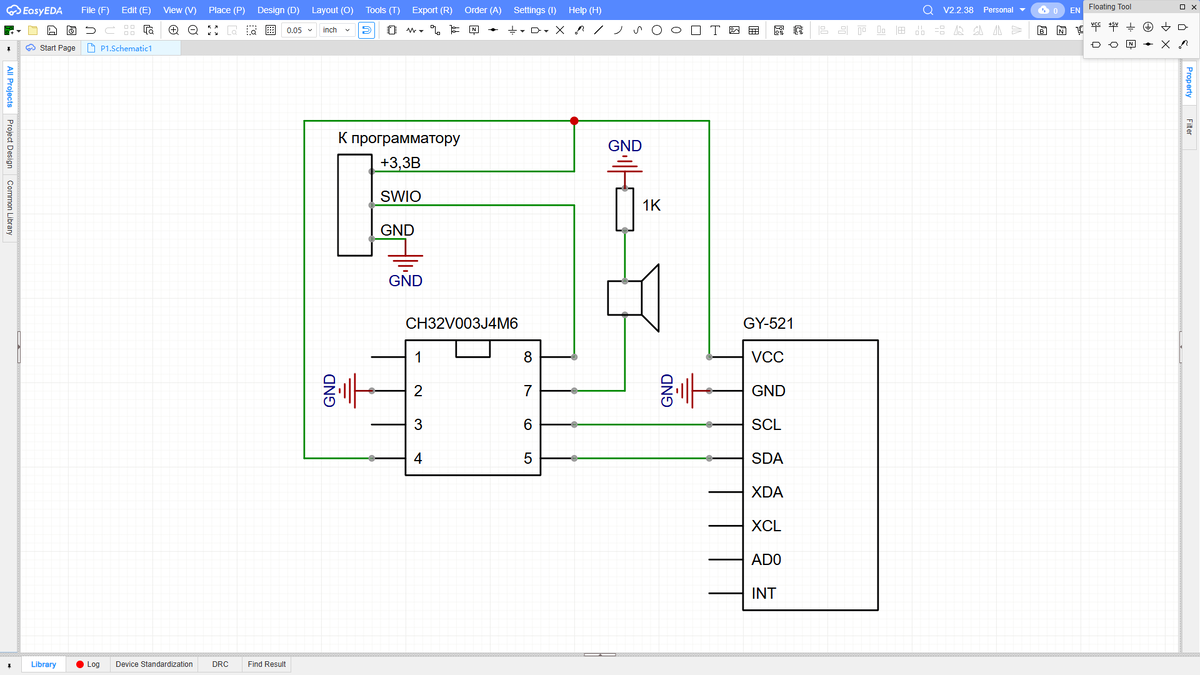Open the search magnifier in title bar
This screenshot has height=675, width=1200.
point(928,10)
